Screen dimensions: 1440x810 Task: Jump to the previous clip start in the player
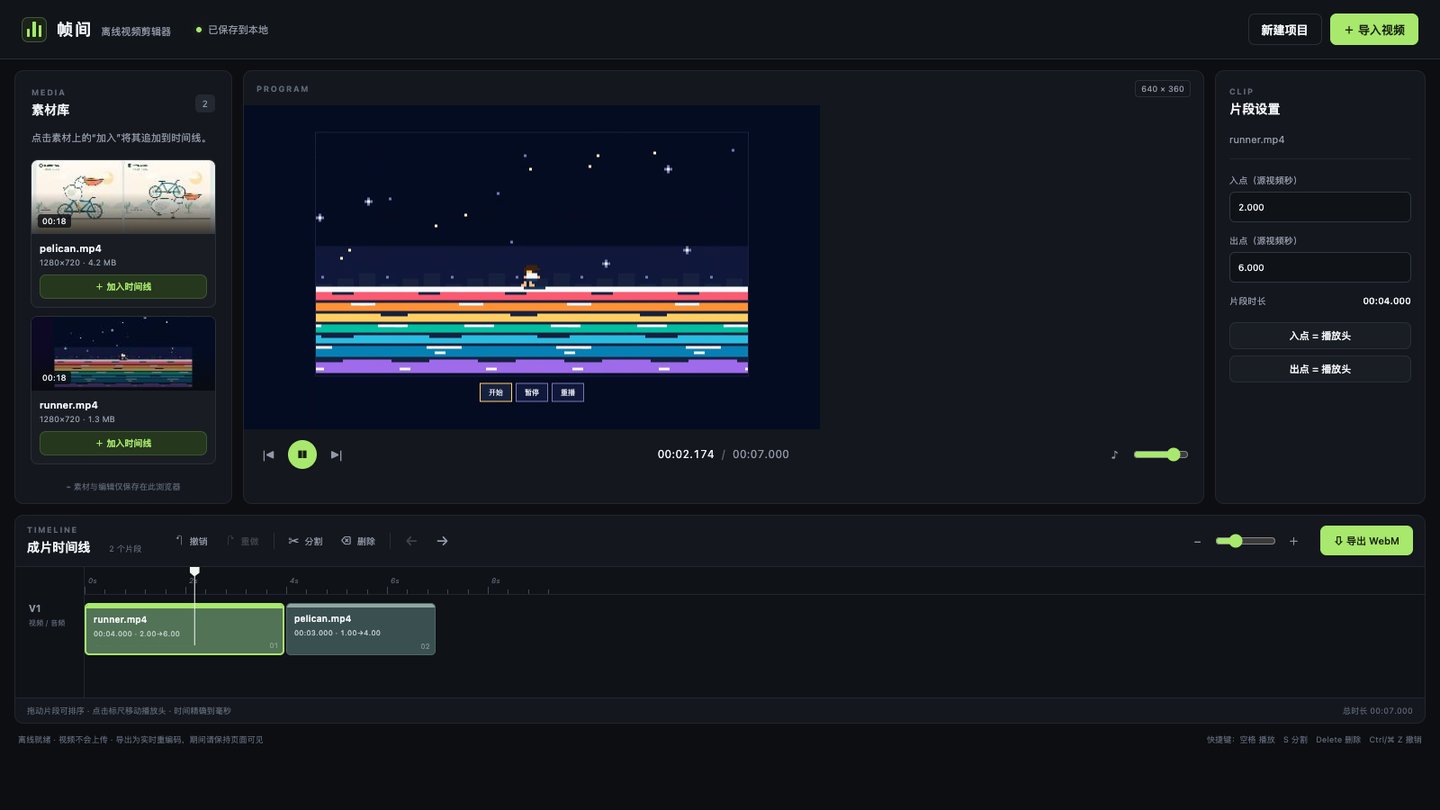[268, 455]
